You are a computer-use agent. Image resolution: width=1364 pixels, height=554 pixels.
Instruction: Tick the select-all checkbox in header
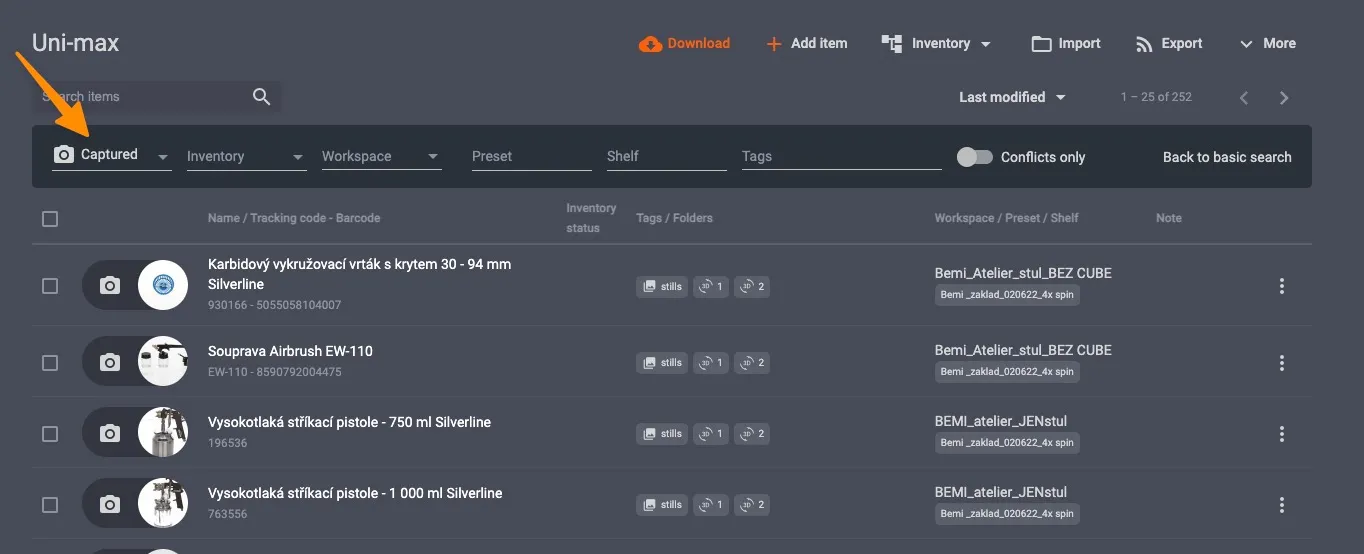click(50, 218)
